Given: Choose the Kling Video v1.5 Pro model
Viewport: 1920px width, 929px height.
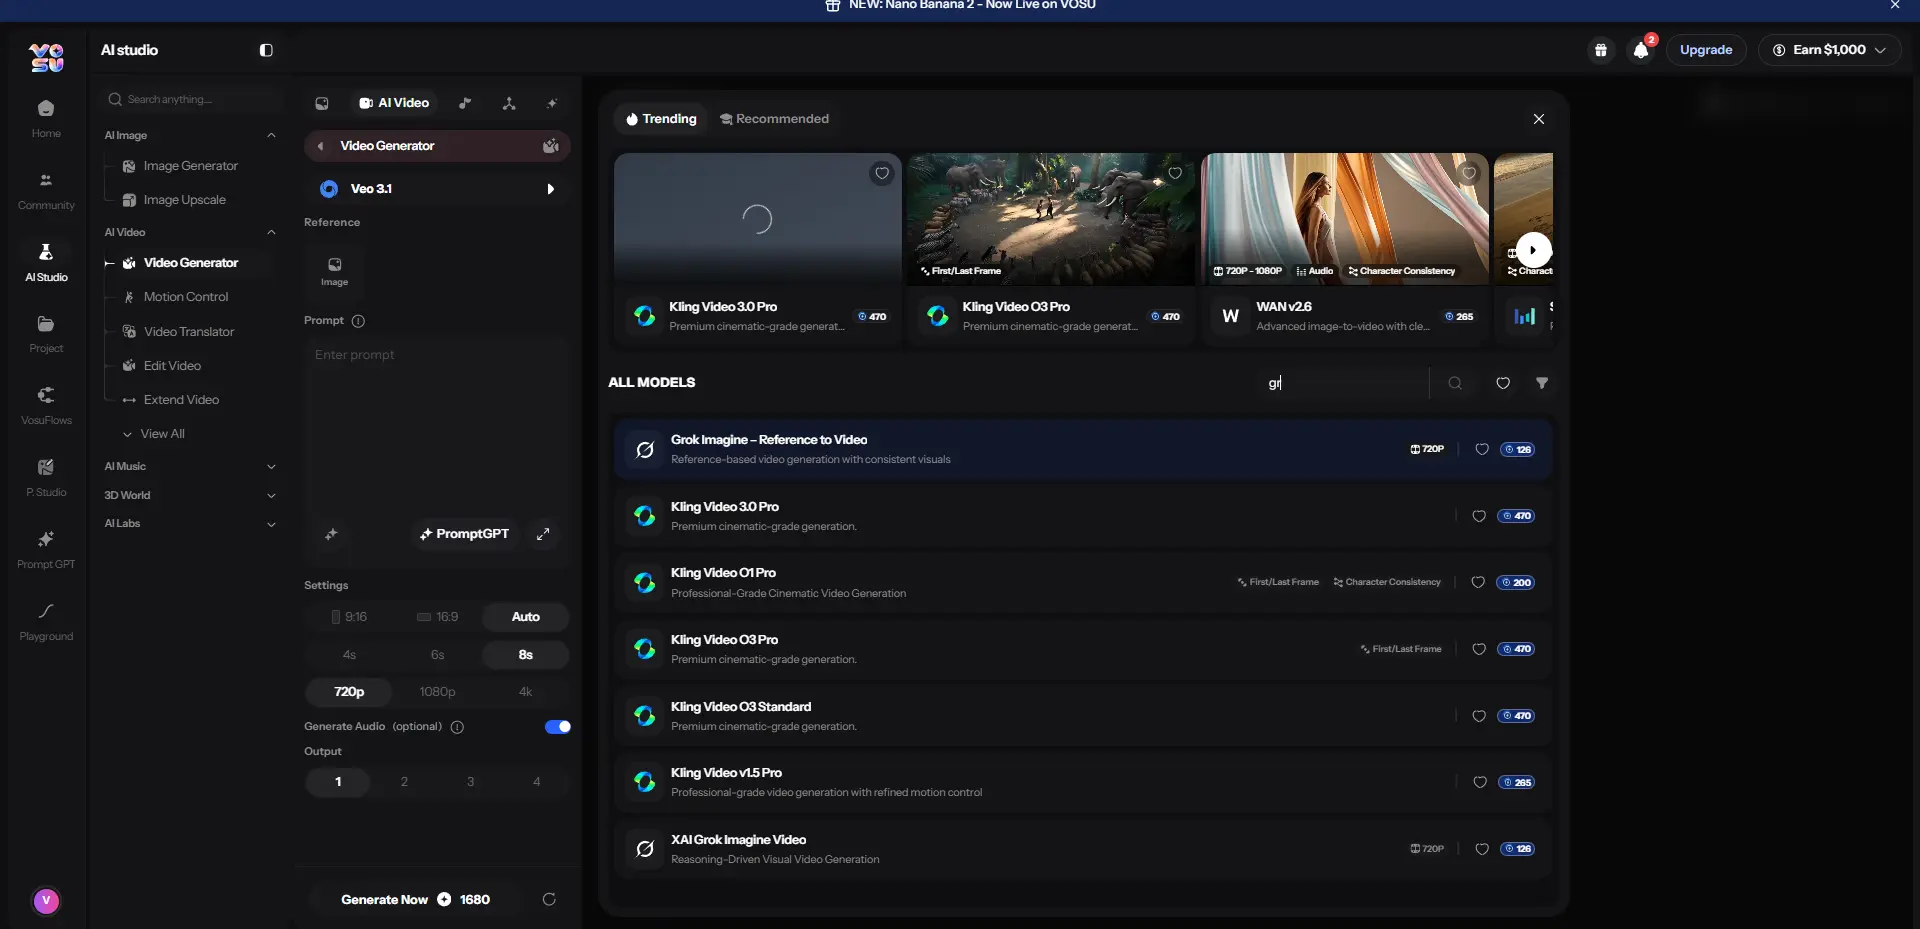Looking at the screenshot, I should coord(1084,783).
